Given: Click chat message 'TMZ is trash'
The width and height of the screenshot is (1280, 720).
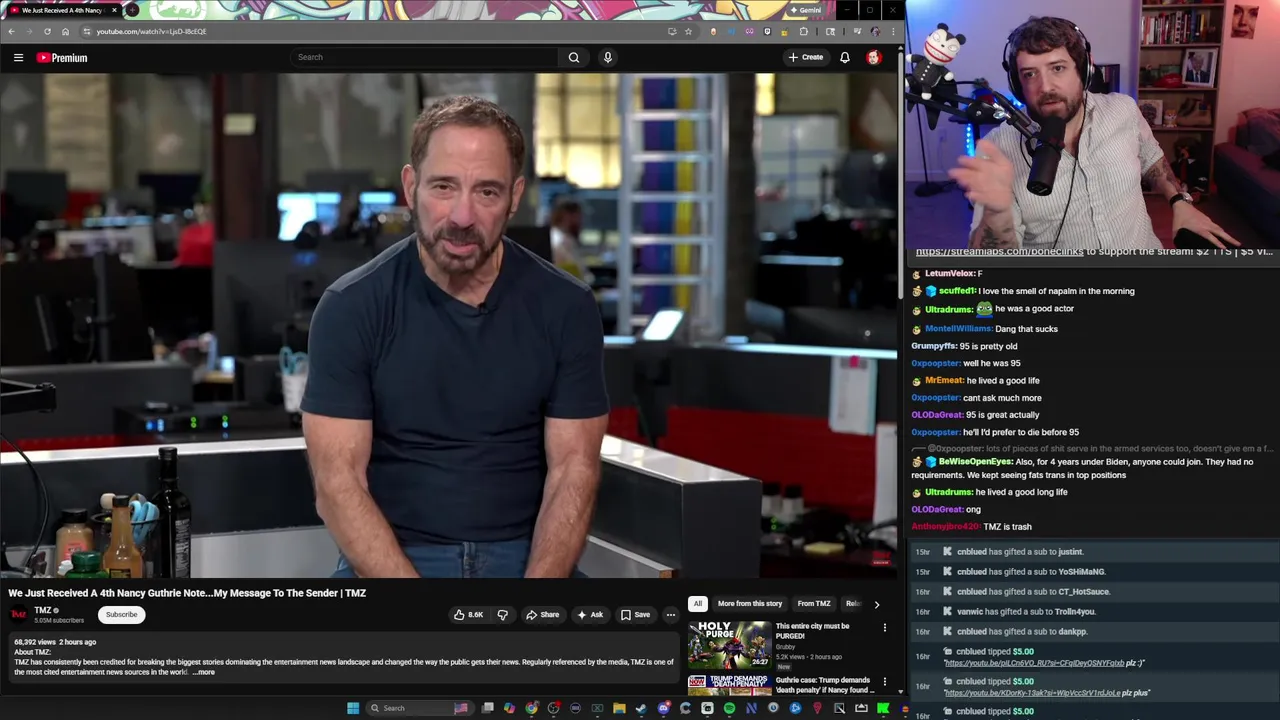Looking at the screenshot, I should point(1007,527).
